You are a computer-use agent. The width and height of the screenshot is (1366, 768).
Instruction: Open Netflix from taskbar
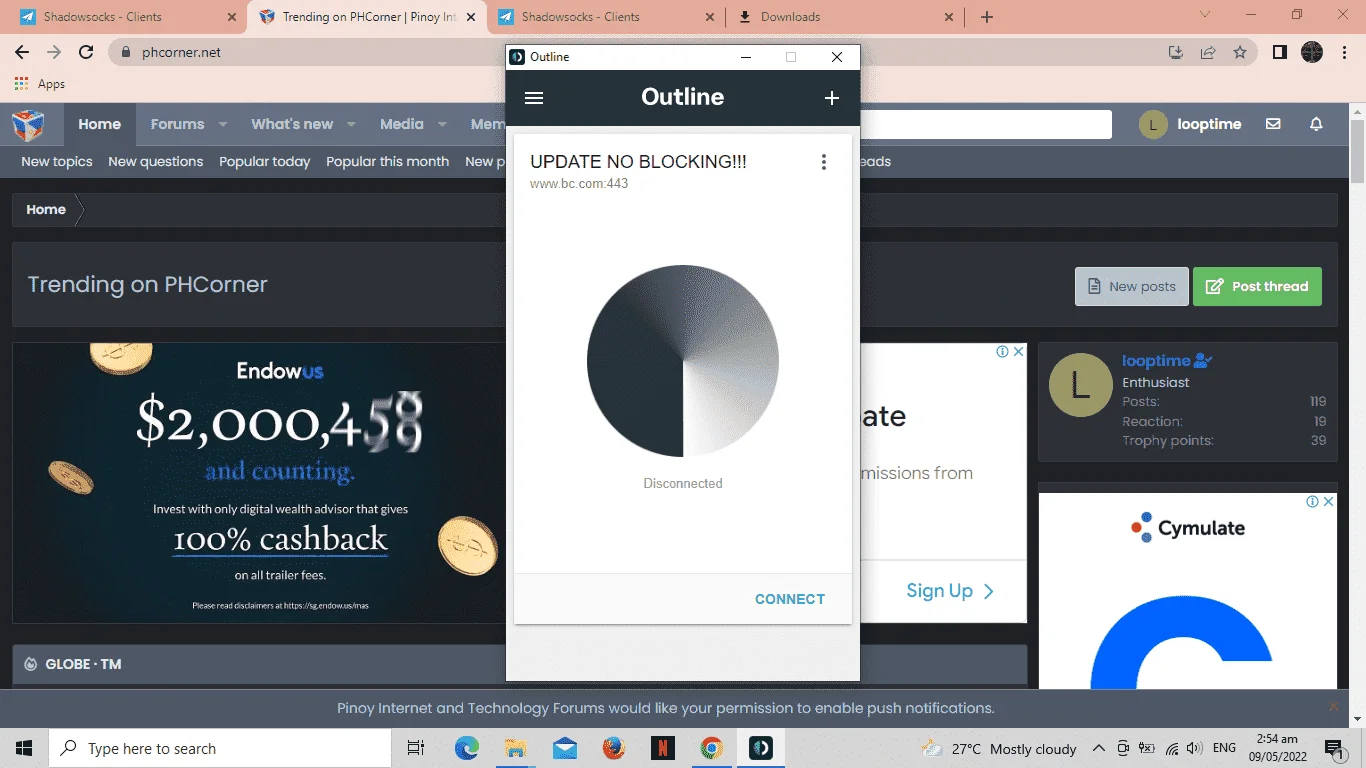pyautogui.click(x=663, y=748)
